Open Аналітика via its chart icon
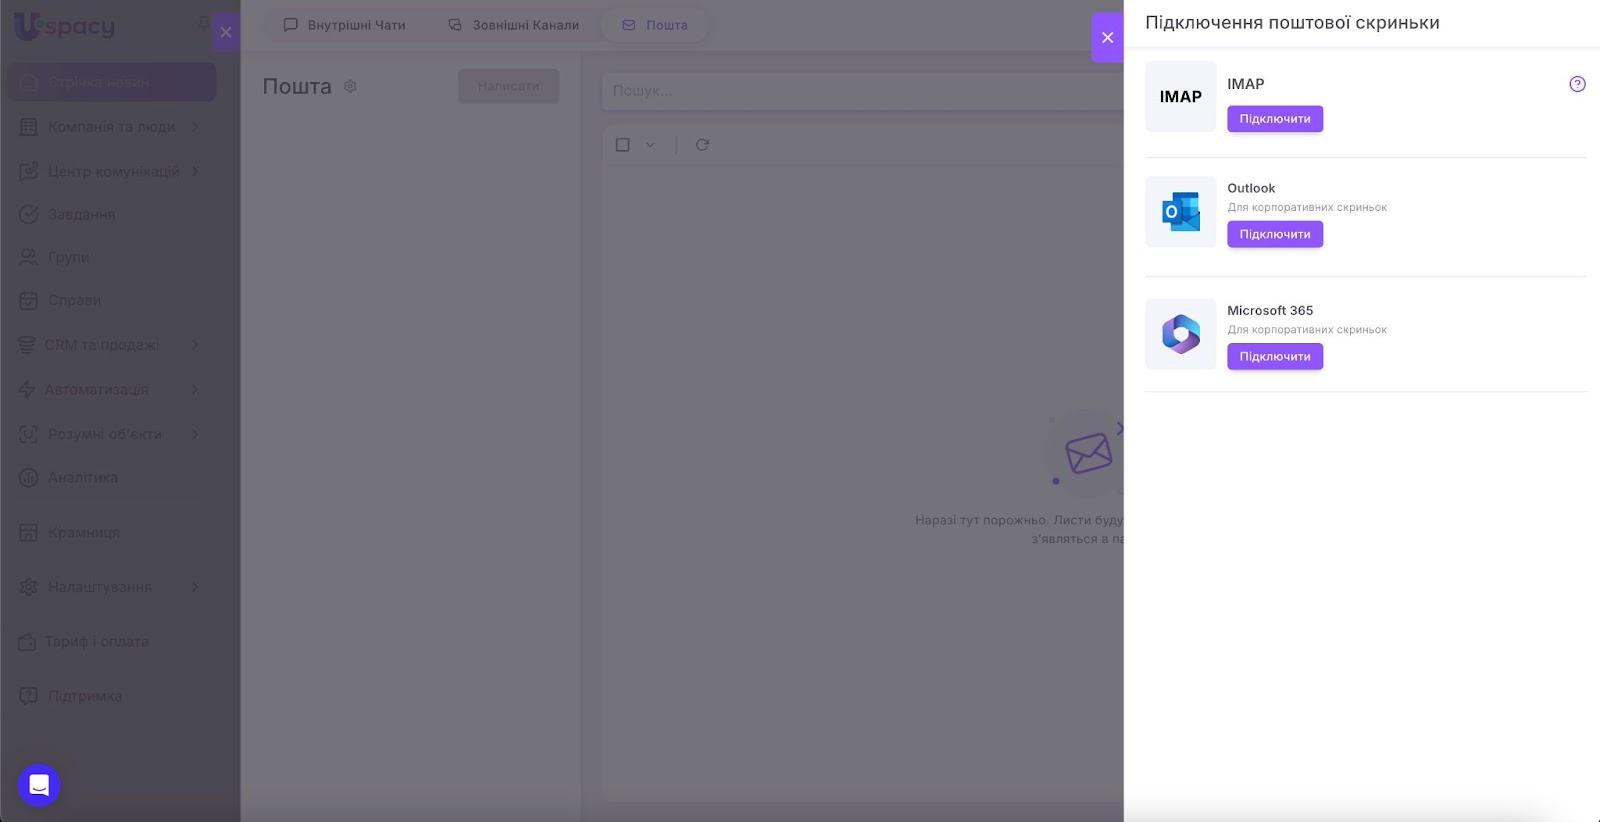This screenshot has height=822, width=1600. tap(29, 477)
